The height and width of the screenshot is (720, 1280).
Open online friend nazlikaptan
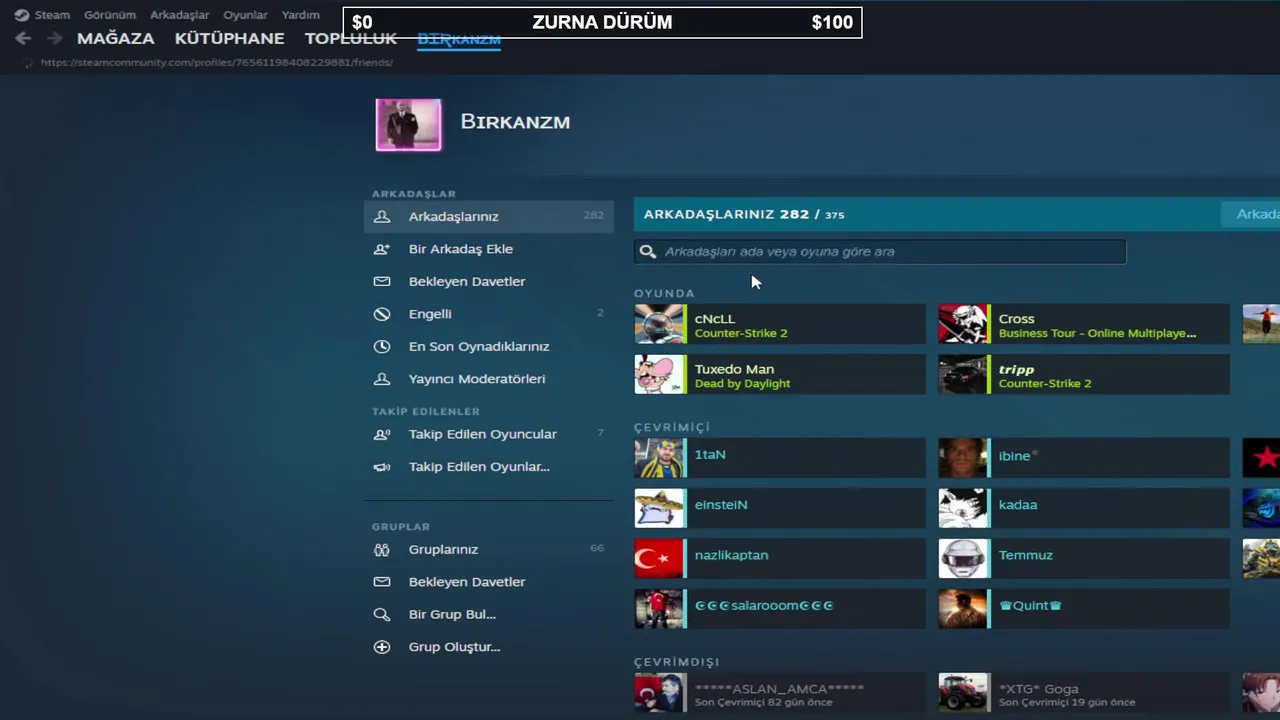point(780,558)
